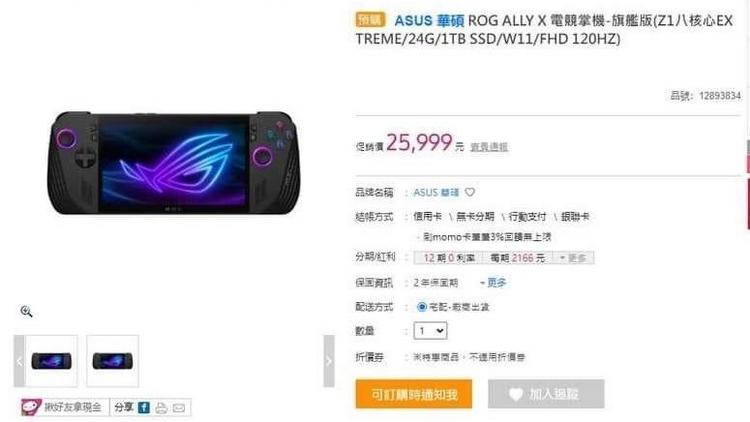This screenshot has width=750, height=422.
Task: Go to previous thumbnail with left arrow
Action: (x=19, y=361)
